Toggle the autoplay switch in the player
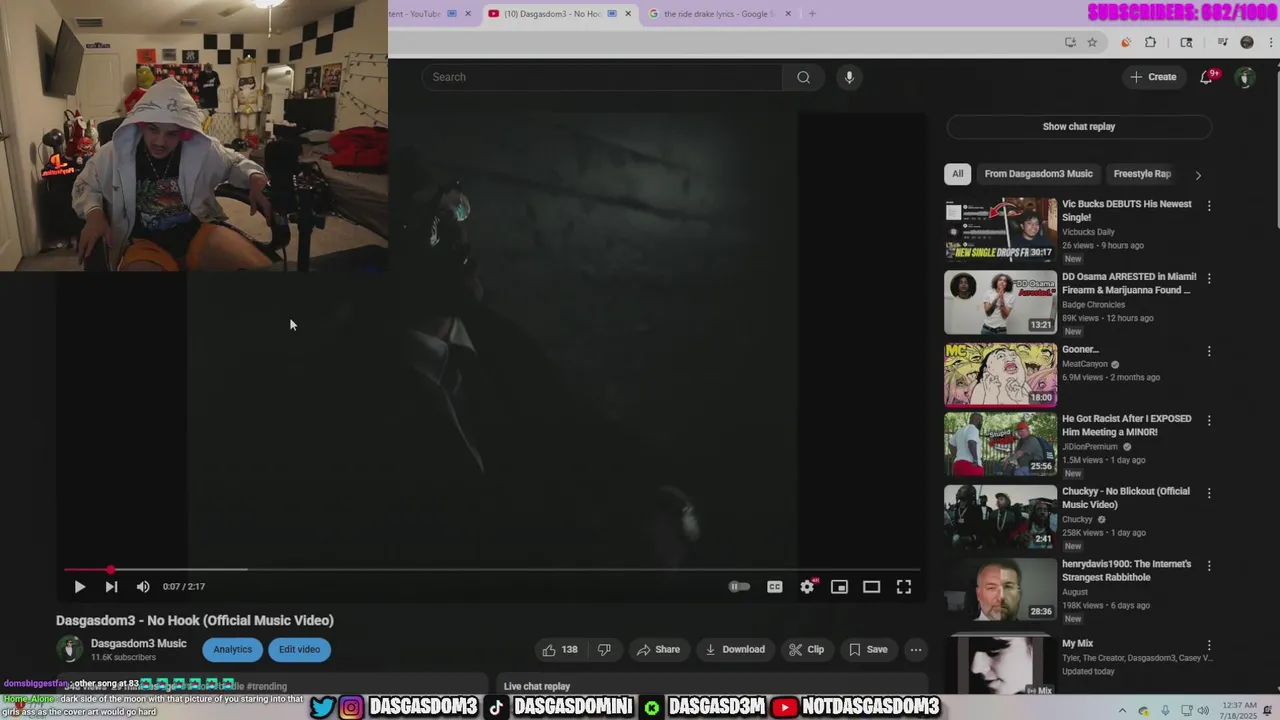1280x720 pixels. [739, 587]
